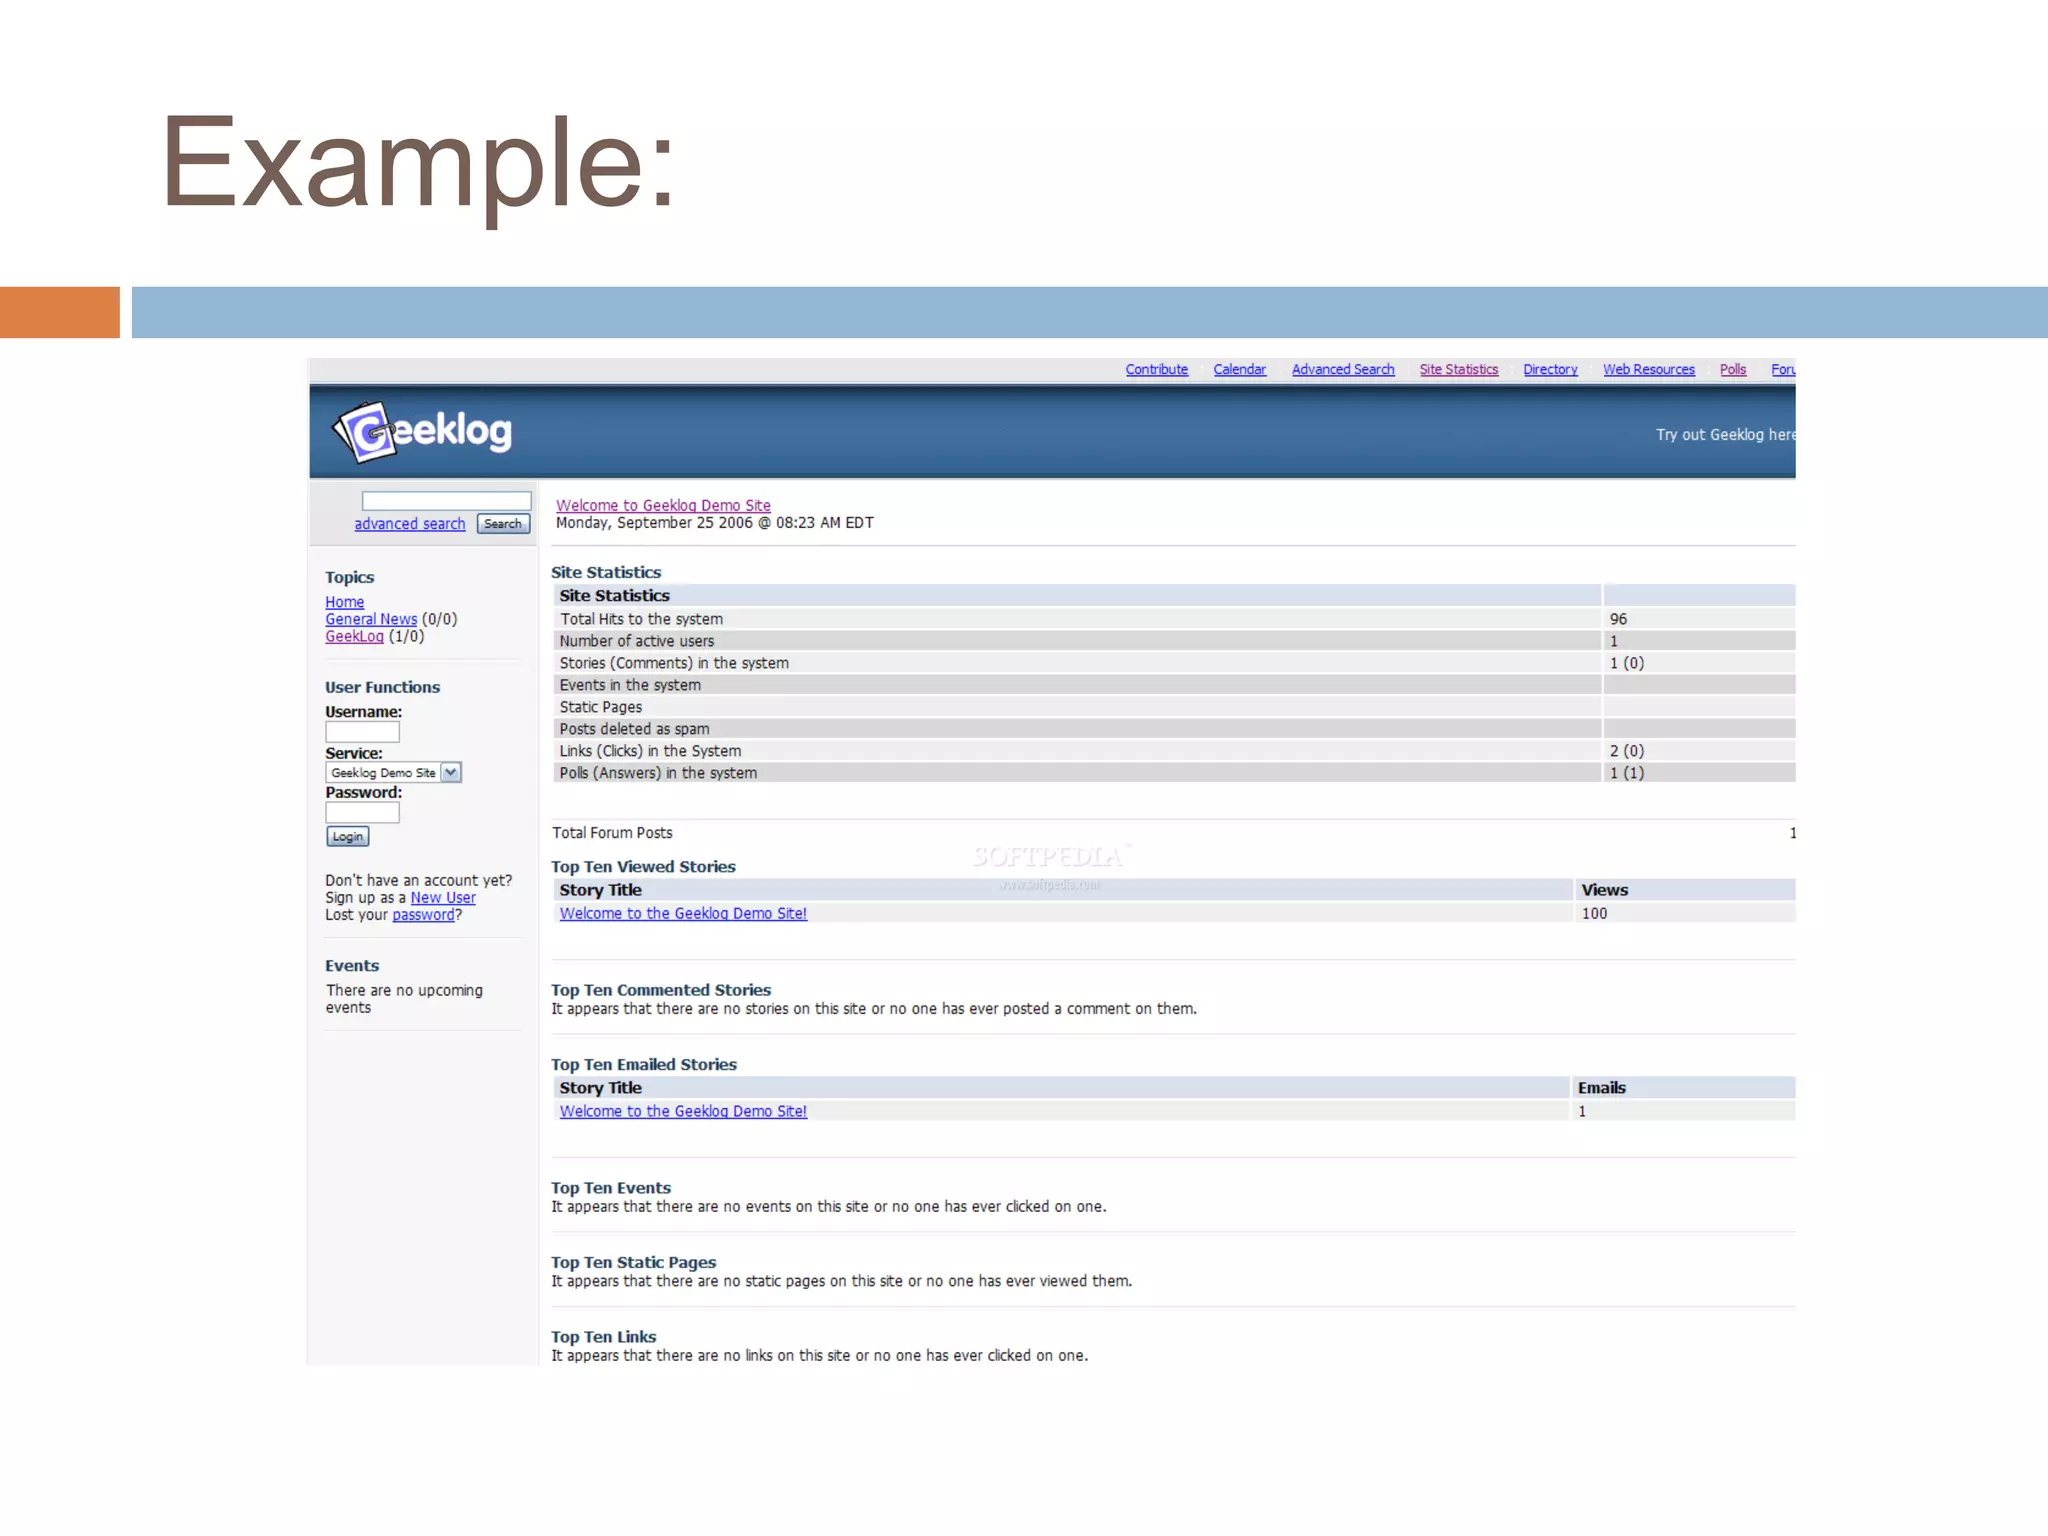2048x1536 pixels.
Task: Click the Geeklog logo
Action: (422, 432)
